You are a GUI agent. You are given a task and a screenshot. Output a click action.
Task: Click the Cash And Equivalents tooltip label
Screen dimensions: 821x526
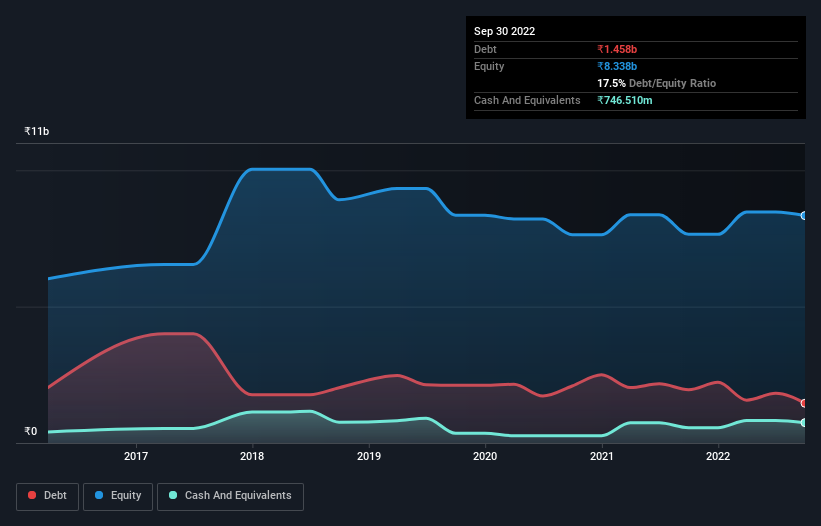pyautogui.click(x=527, y=100)
